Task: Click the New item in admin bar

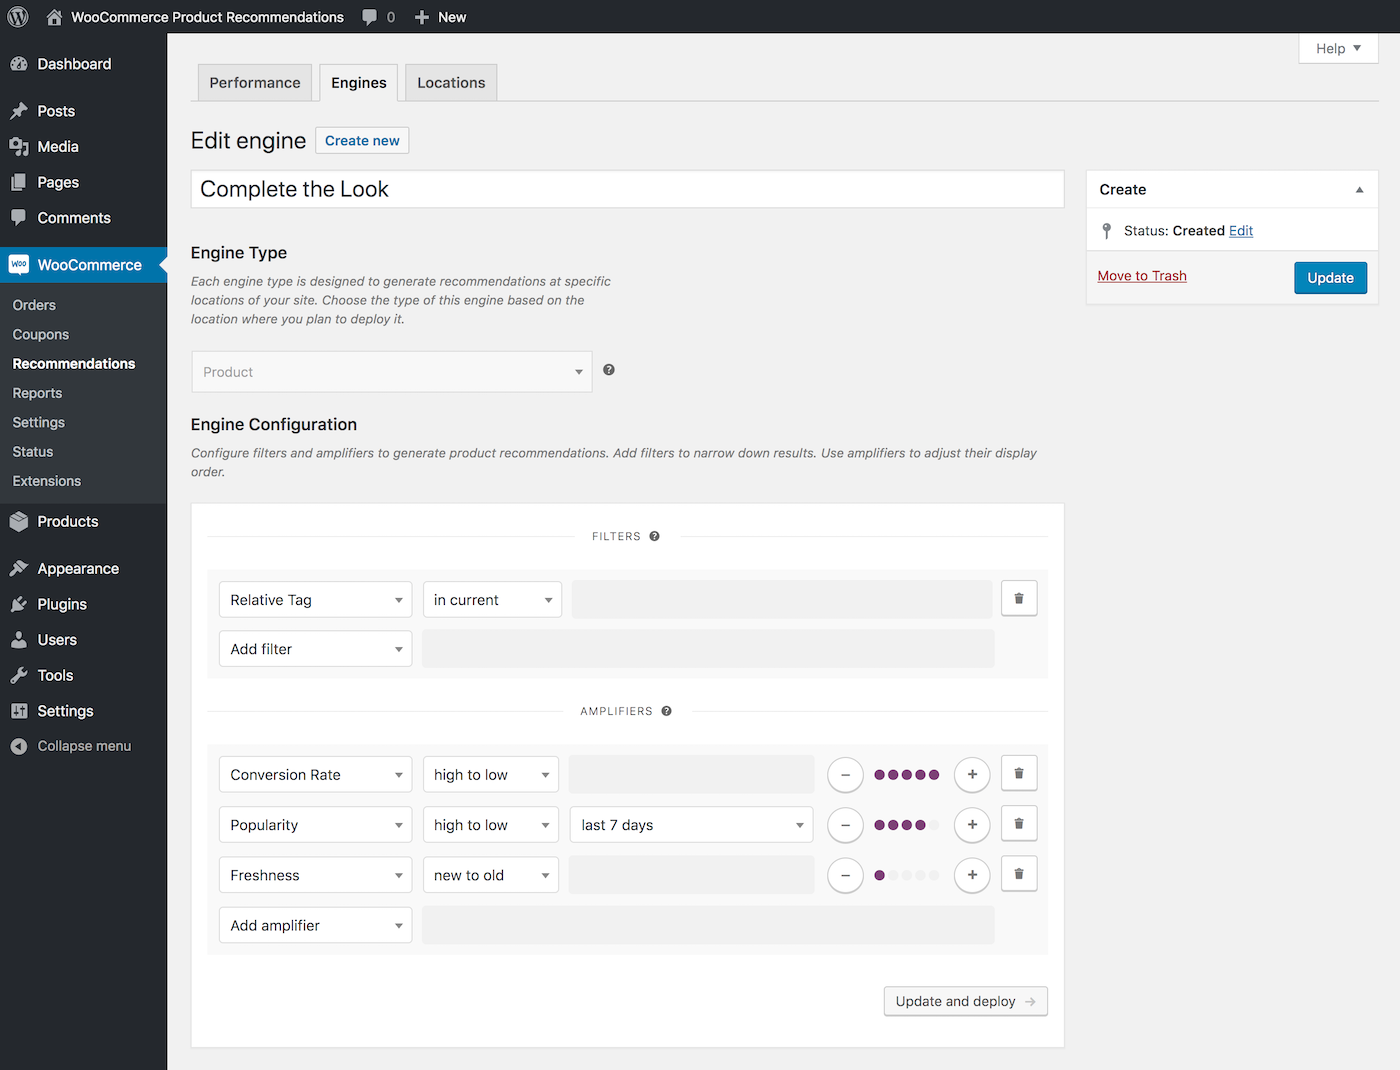Action: [440, 17]
